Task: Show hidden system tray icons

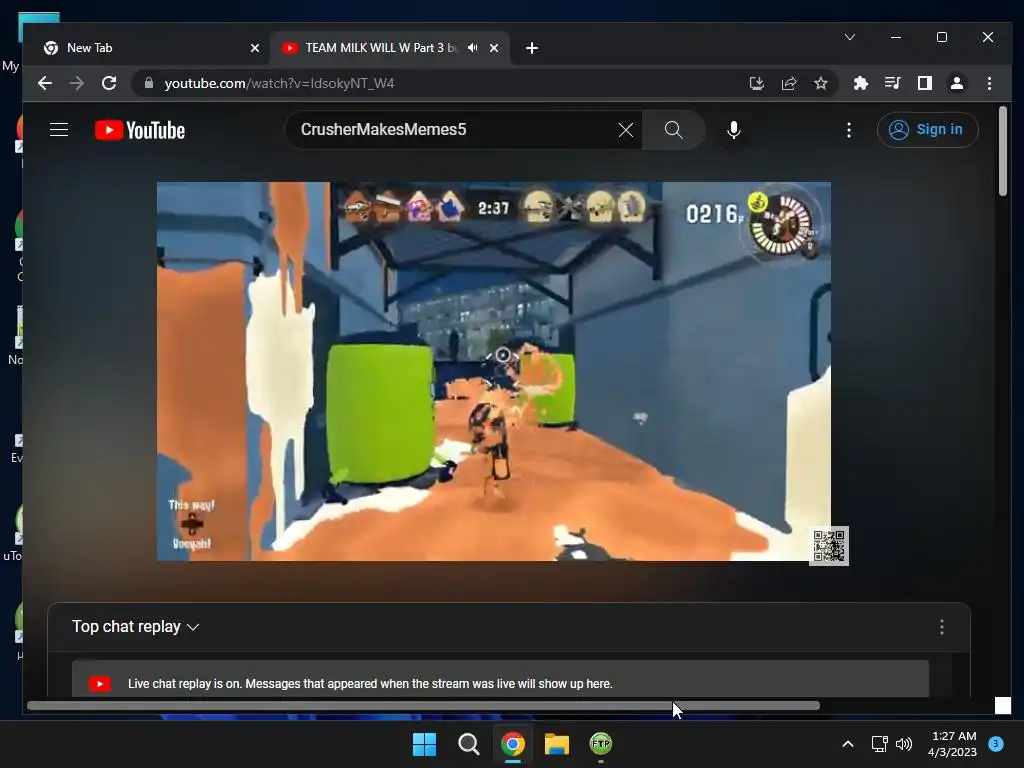Action: click(x=848, y=744)
